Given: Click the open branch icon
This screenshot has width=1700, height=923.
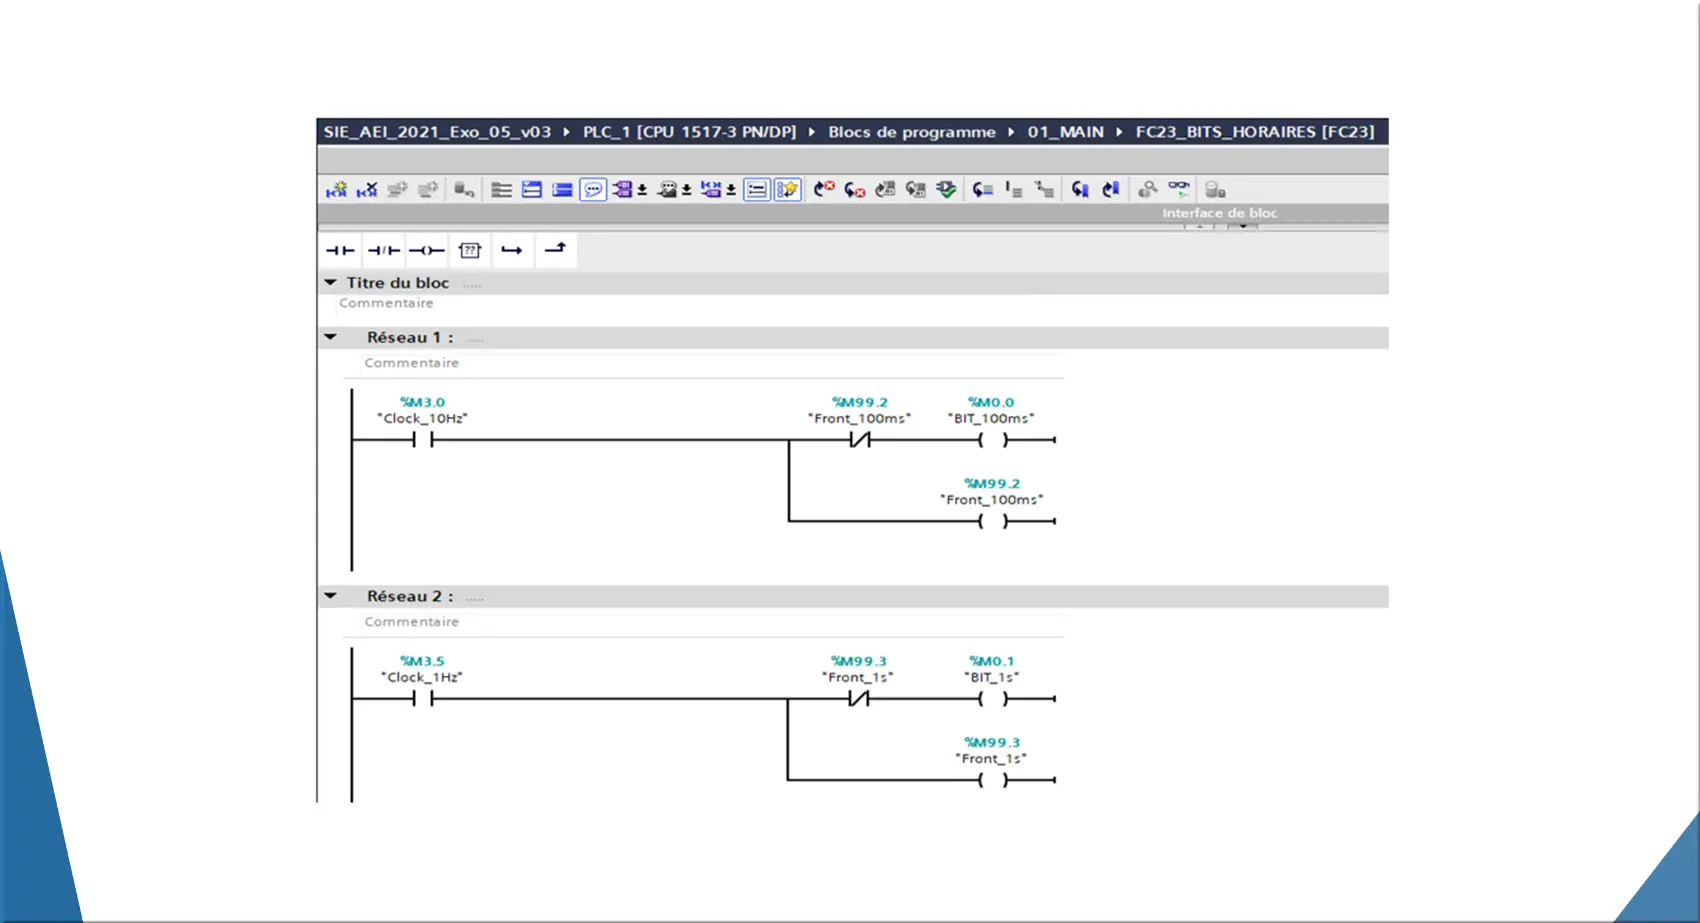Looking at the screenshot, I should pos(512,250).
